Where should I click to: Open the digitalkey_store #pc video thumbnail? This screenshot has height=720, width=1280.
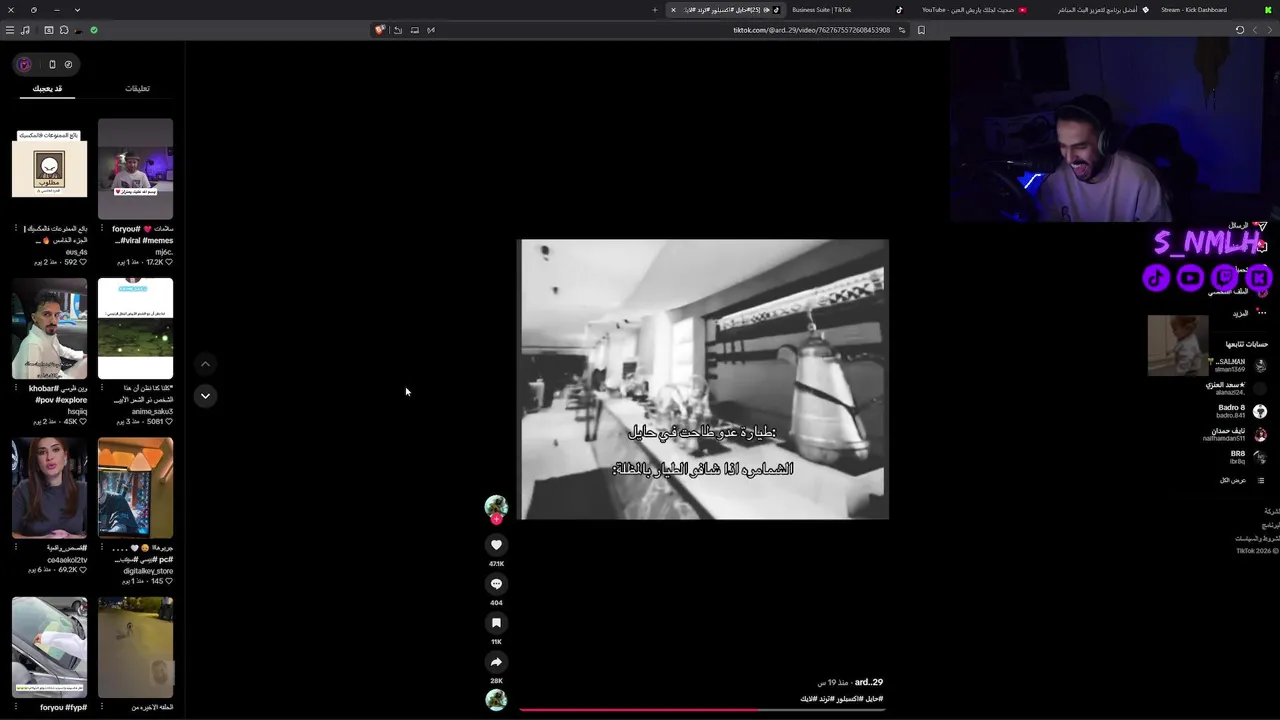point(136,488)
